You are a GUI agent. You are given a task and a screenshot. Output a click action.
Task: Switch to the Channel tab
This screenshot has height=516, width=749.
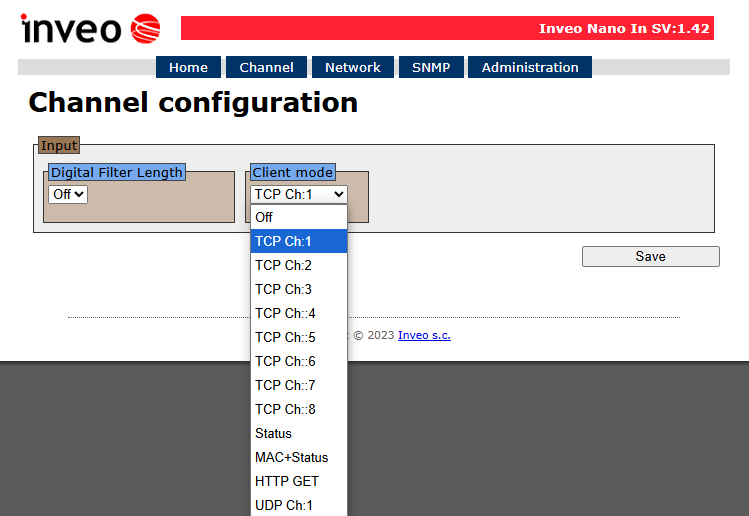(x=266, y=67)
